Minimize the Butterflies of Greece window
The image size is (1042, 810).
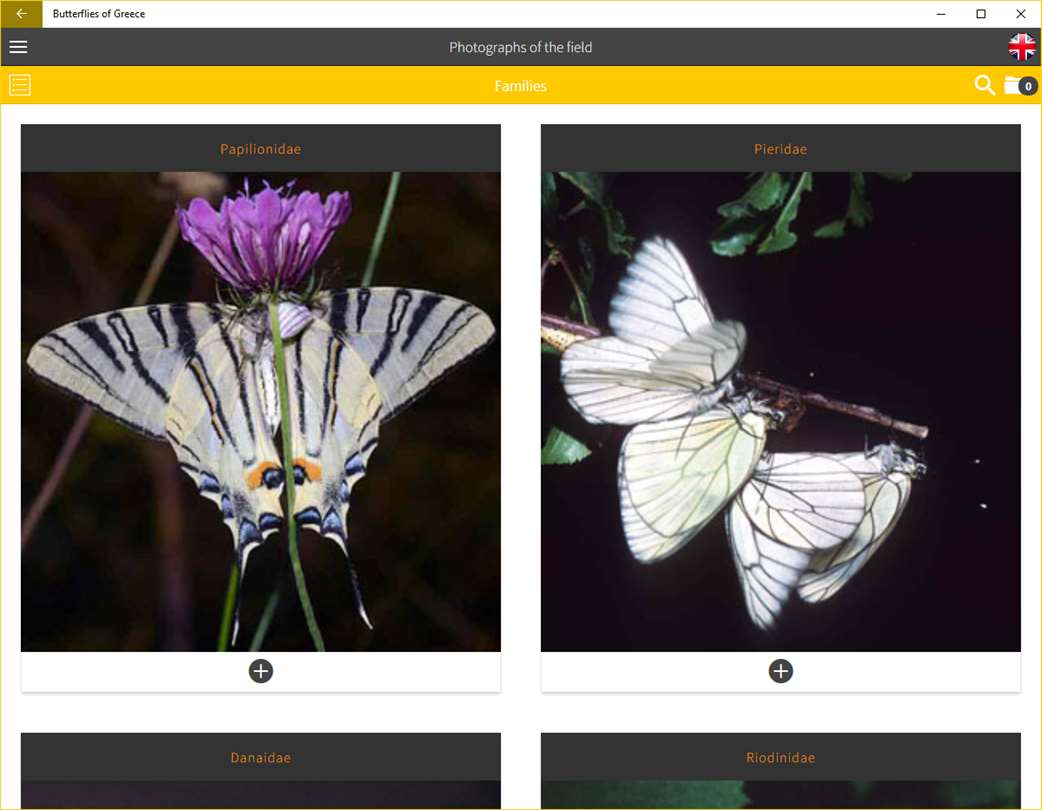coord(941,14)
